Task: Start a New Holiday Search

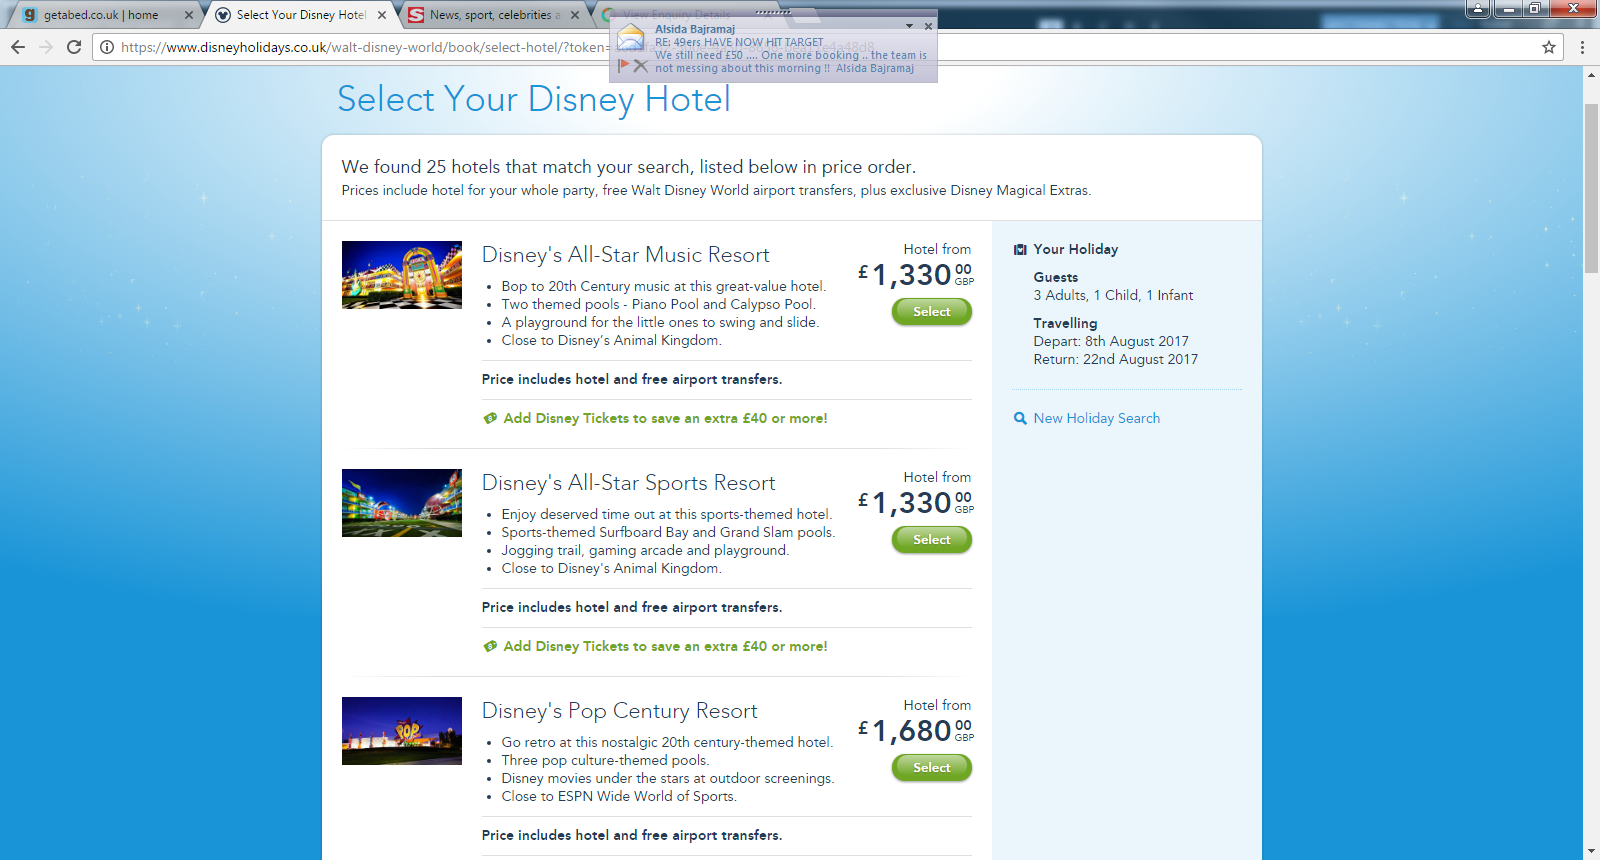Action: [1097, 418]
